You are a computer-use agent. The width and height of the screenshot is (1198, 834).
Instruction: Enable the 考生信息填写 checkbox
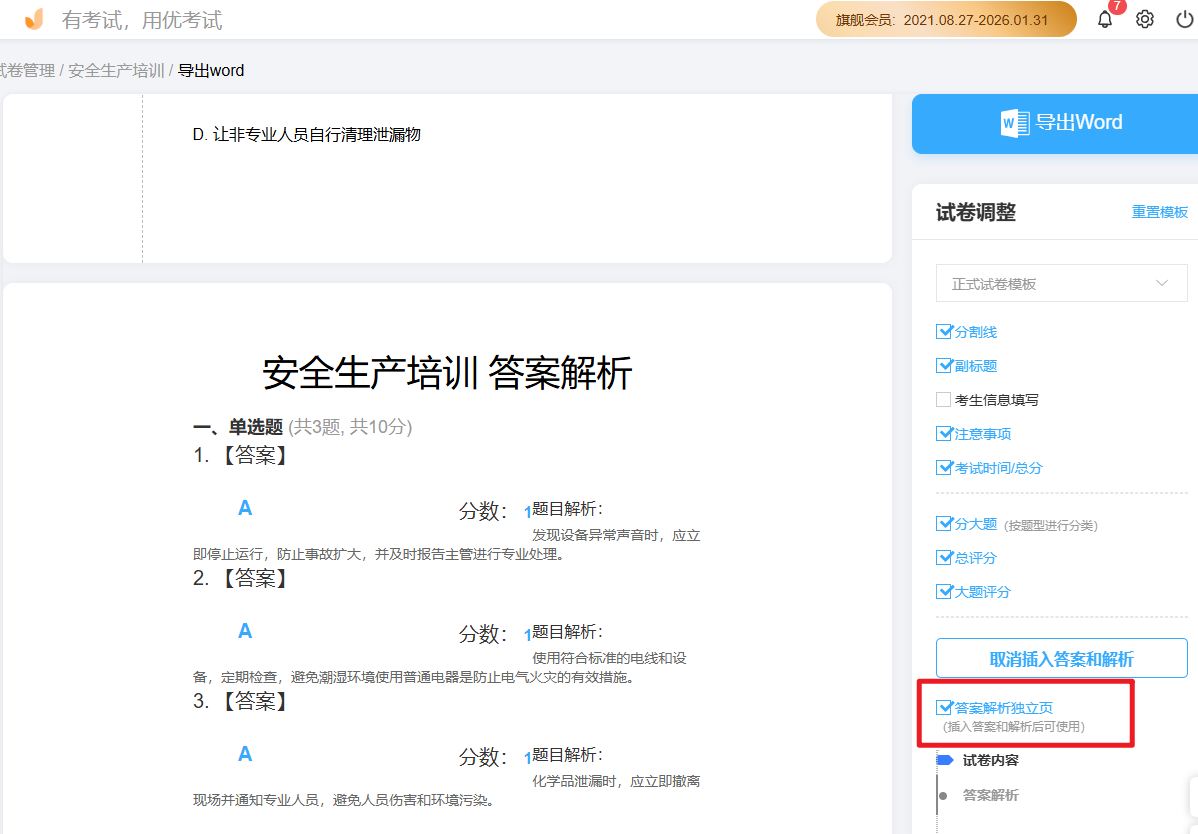click(942, 399)
